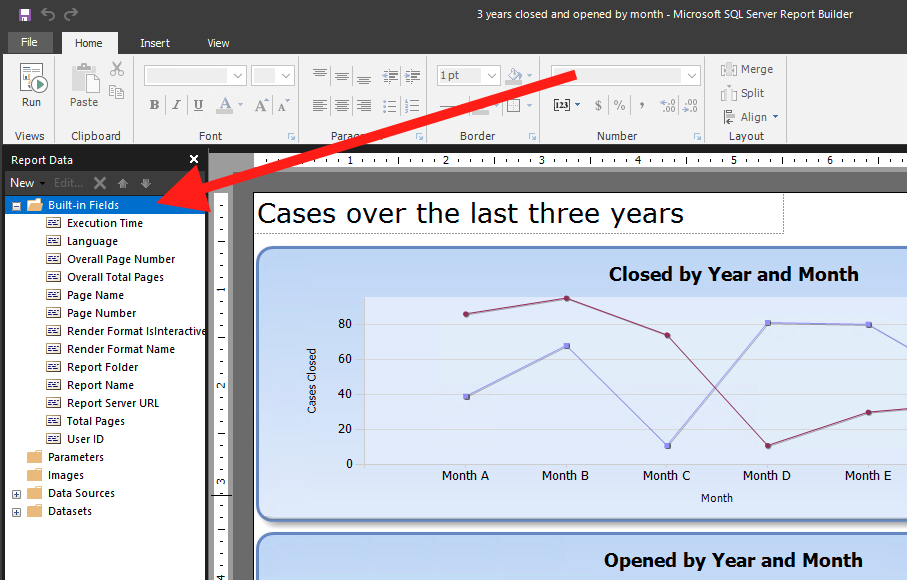Toggle underline text formatting
Viewport: 907px width, 580px height.
pyautogui.click(x=198, y=105)
